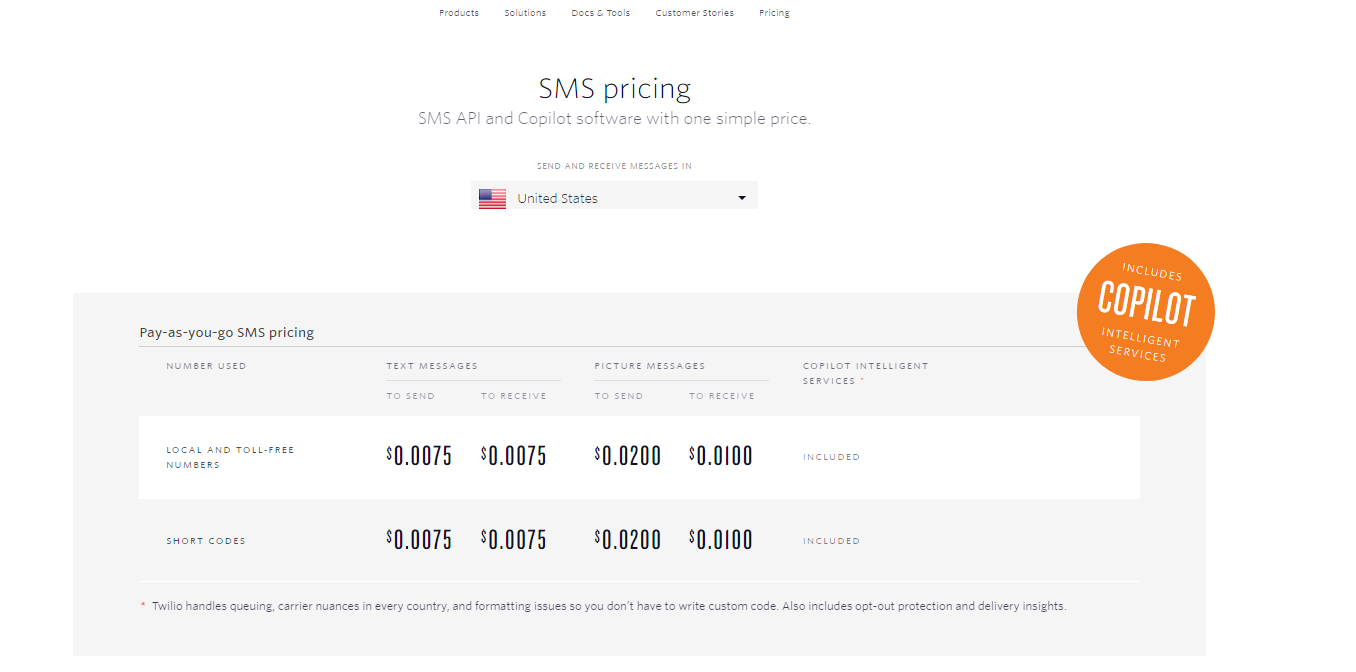Image resolution: width=1356 pixels, height=672 pixels.
Task: Click Included for local and toll-free numbers
Action: [x=831, y=457]
